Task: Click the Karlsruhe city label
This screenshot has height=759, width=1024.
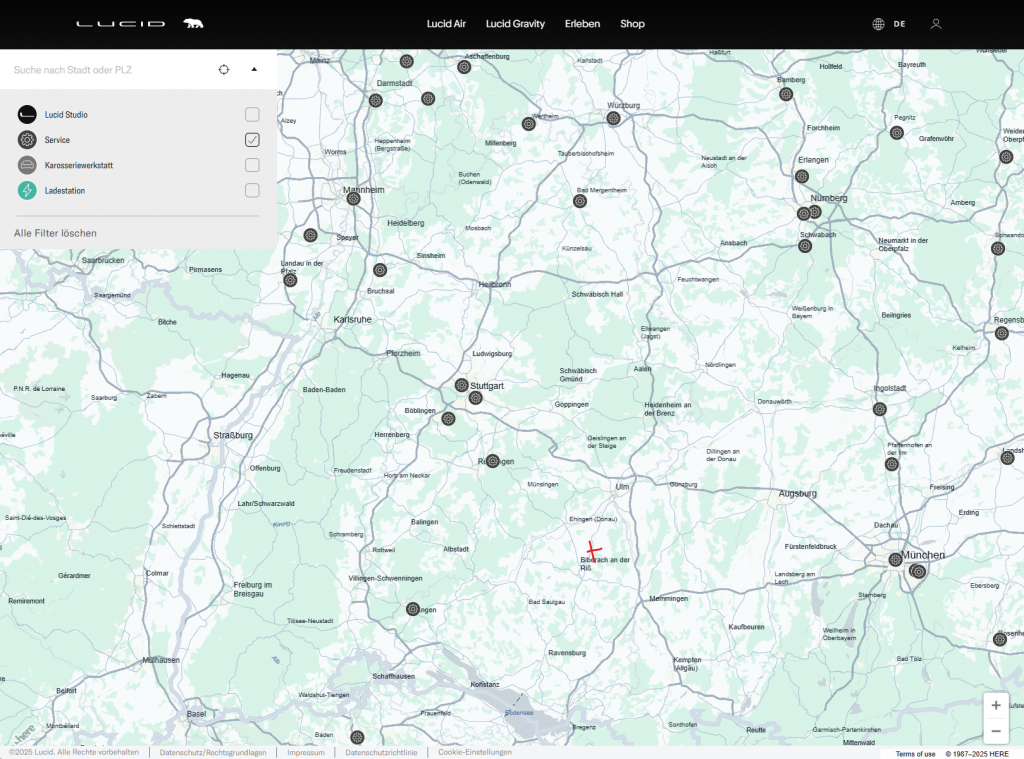Action: coord(353,319)
